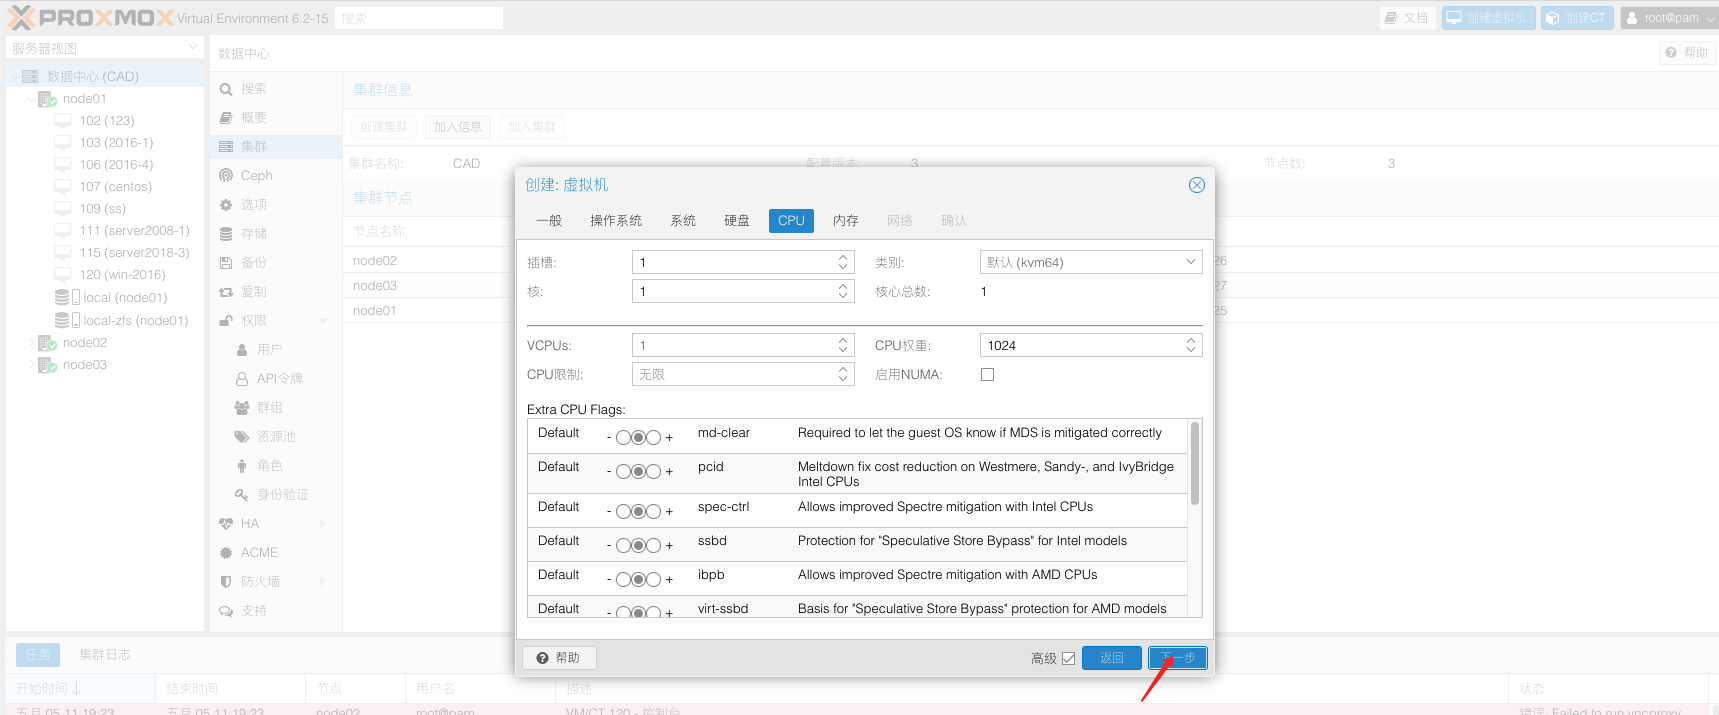Open API令牌 tokens icon
The width and height of the screenshot is (1719, 715).
coord(242,379)
